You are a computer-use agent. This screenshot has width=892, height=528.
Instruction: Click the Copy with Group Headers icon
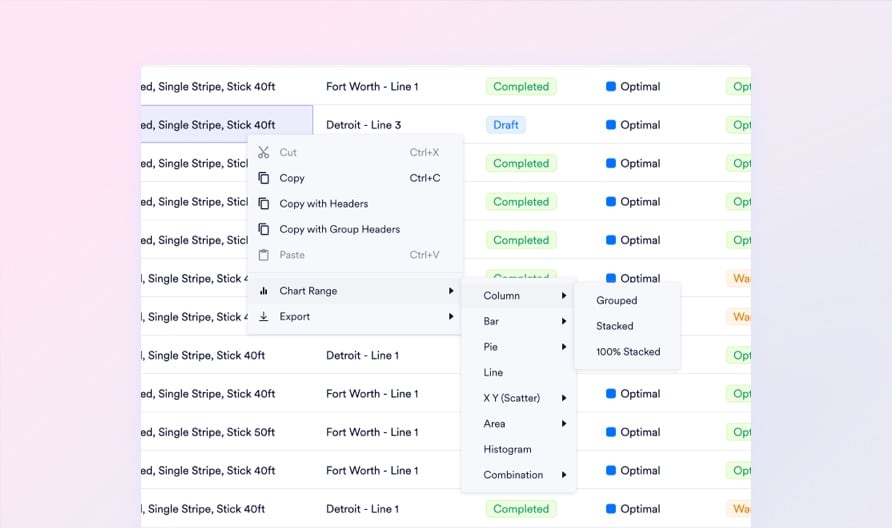pos(263,229)
